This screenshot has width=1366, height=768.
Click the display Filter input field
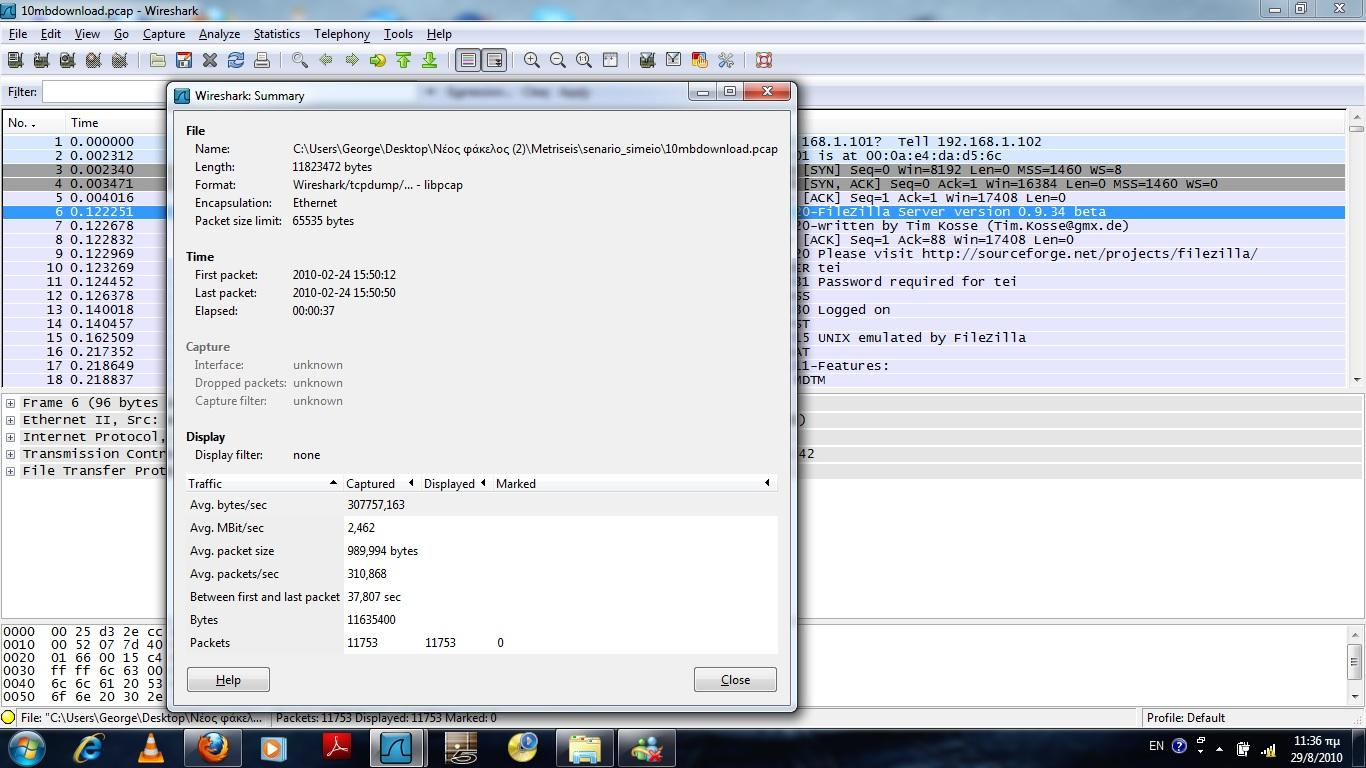point(104,92)
